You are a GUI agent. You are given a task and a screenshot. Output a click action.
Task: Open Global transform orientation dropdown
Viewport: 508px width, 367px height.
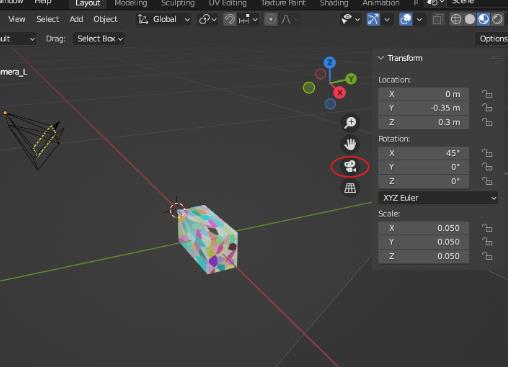pos(164,20)
